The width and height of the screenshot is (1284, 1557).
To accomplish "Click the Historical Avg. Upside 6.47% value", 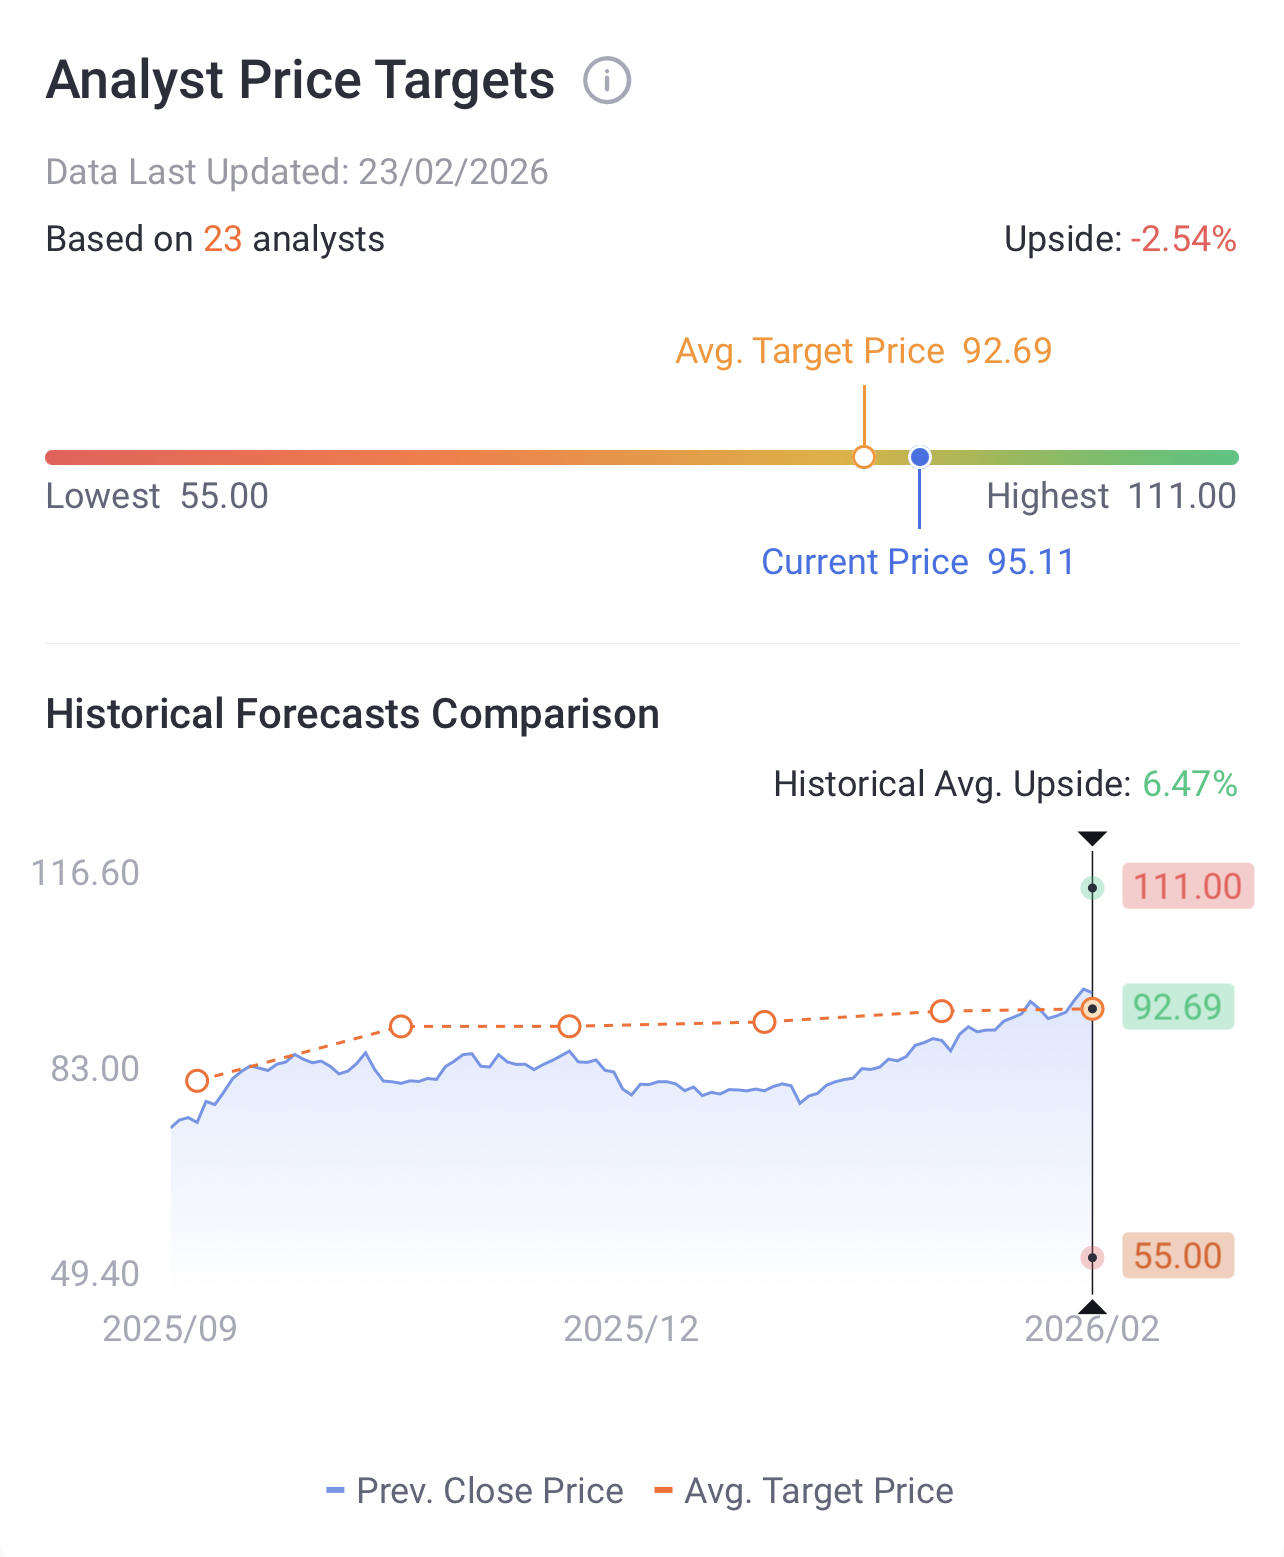I will tap(1189, 784).
